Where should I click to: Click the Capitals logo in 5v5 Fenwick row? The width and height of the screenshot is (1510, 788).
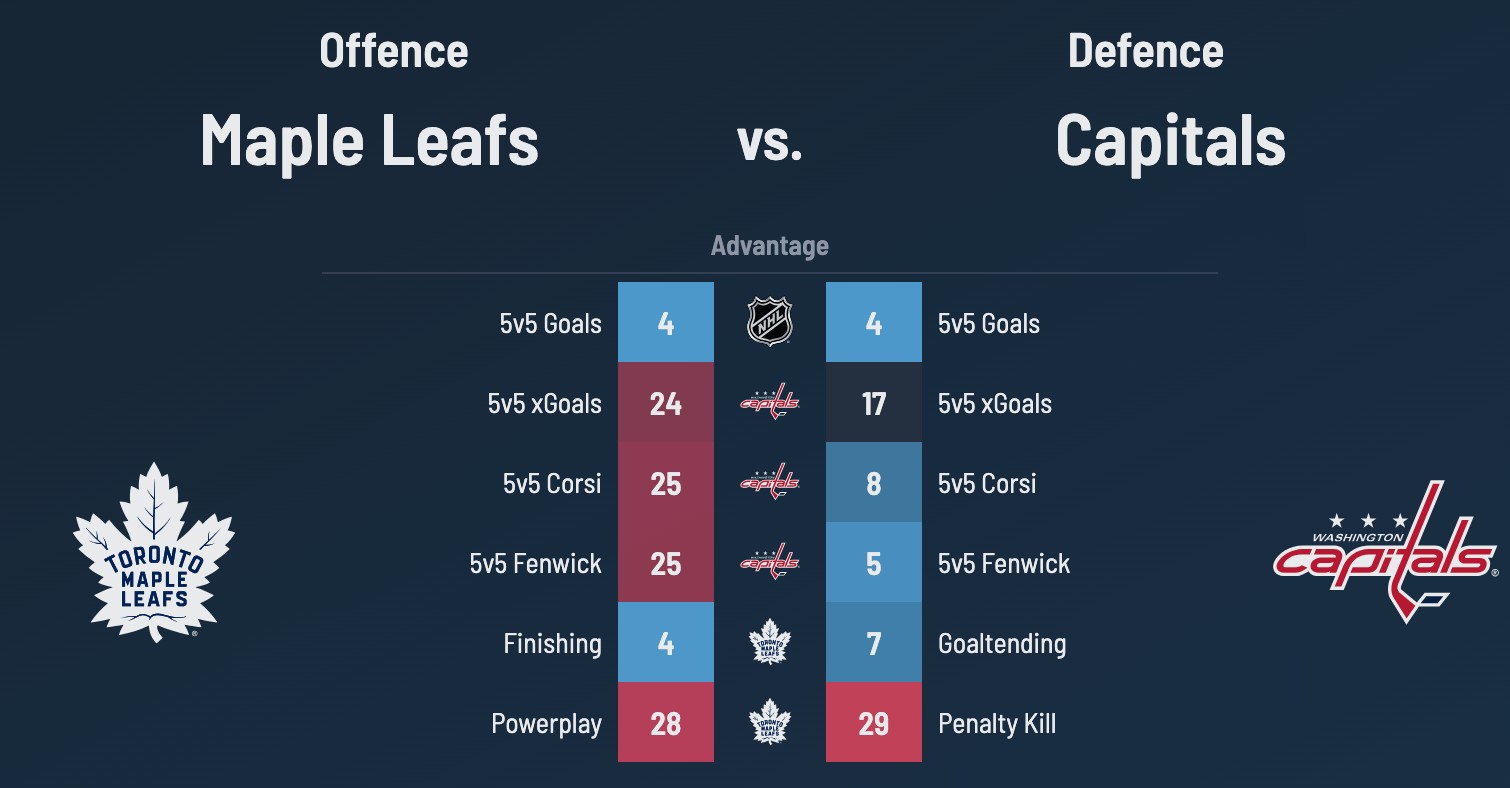pos(770,562)
